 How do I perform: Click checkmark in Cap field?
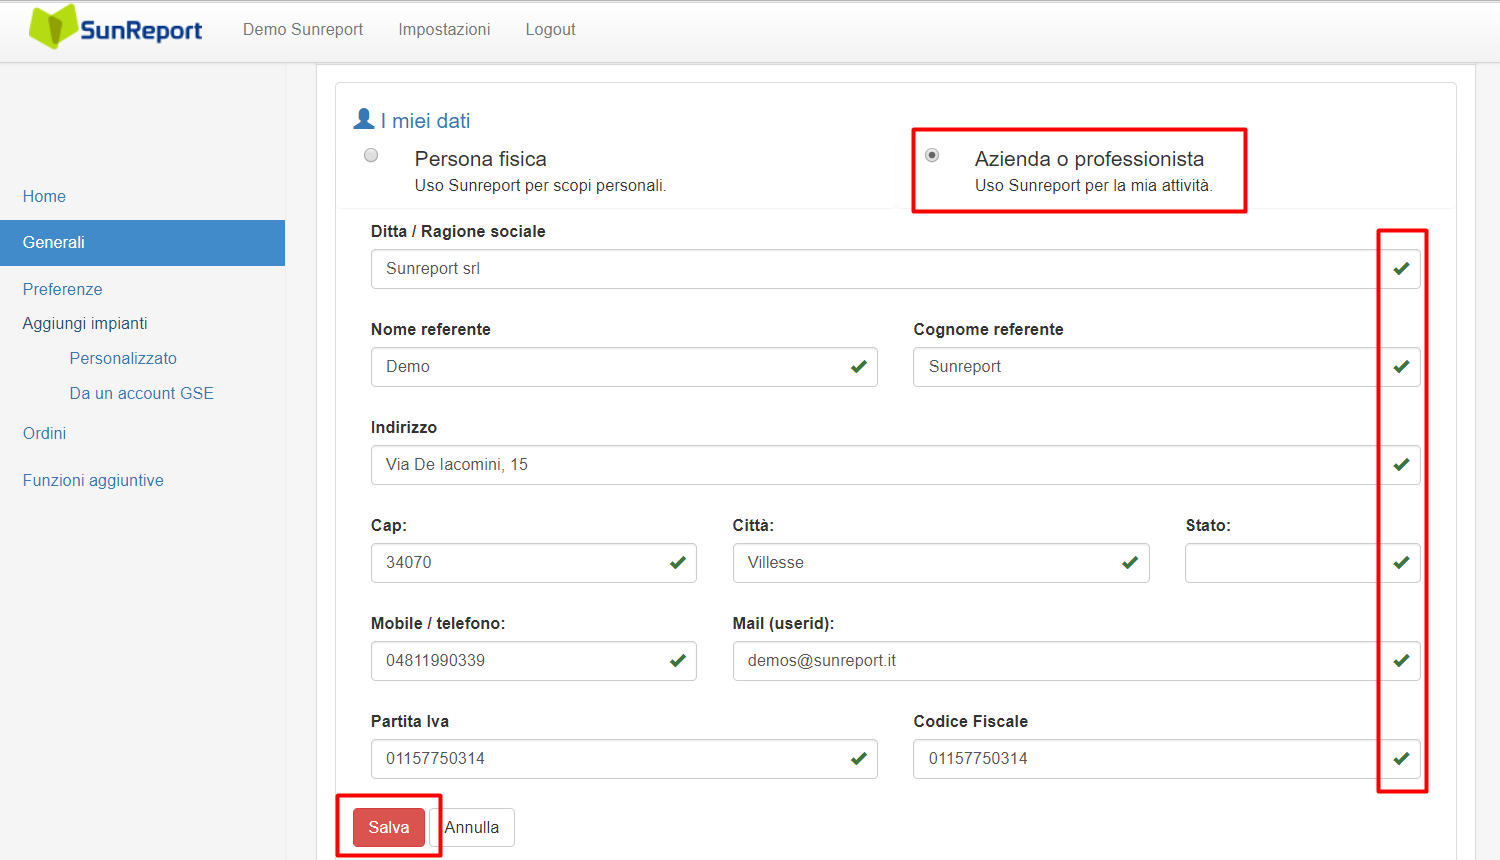[677, 562]
